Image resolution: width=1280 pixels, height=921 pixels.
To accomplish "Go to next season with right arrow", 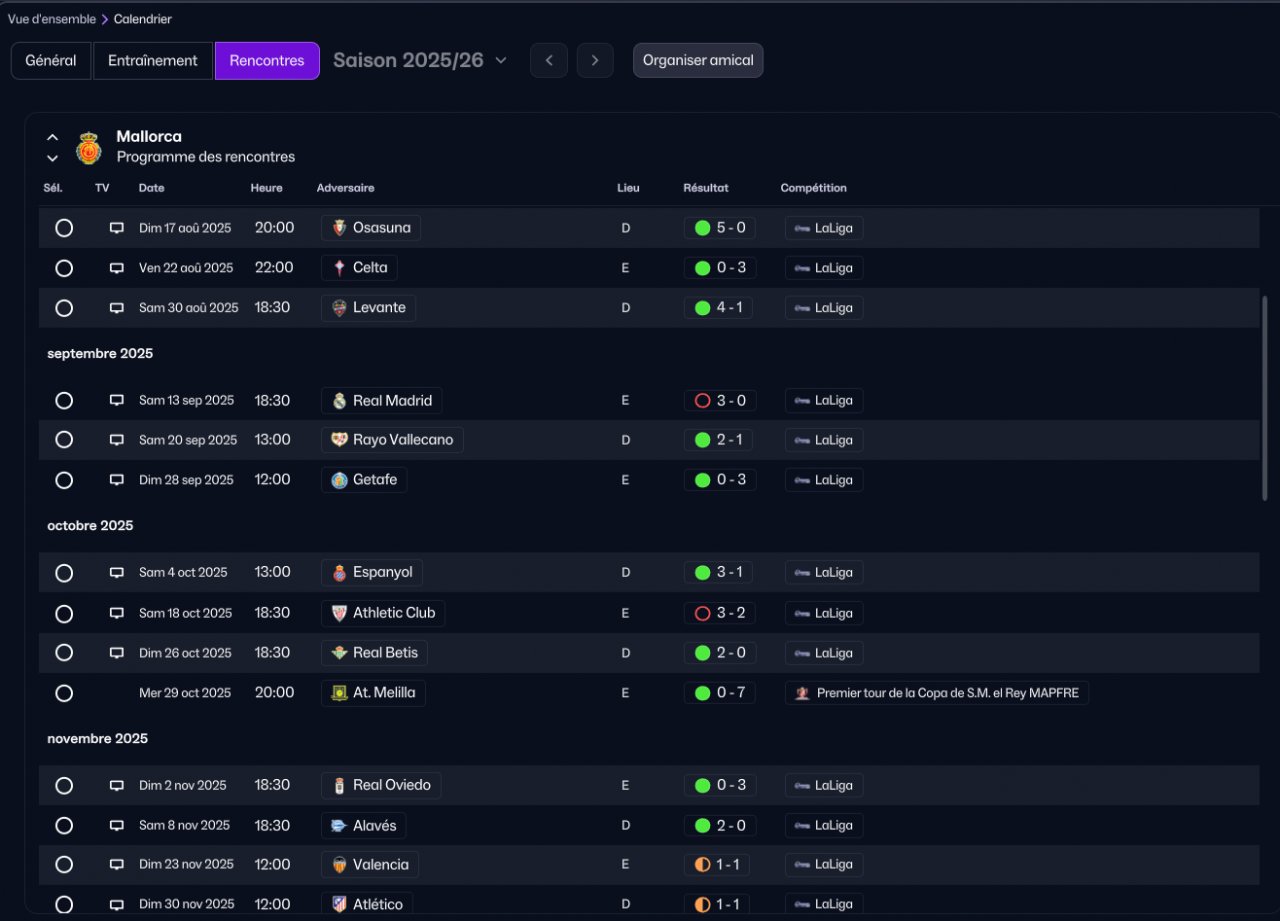I will tap(595, 60).
